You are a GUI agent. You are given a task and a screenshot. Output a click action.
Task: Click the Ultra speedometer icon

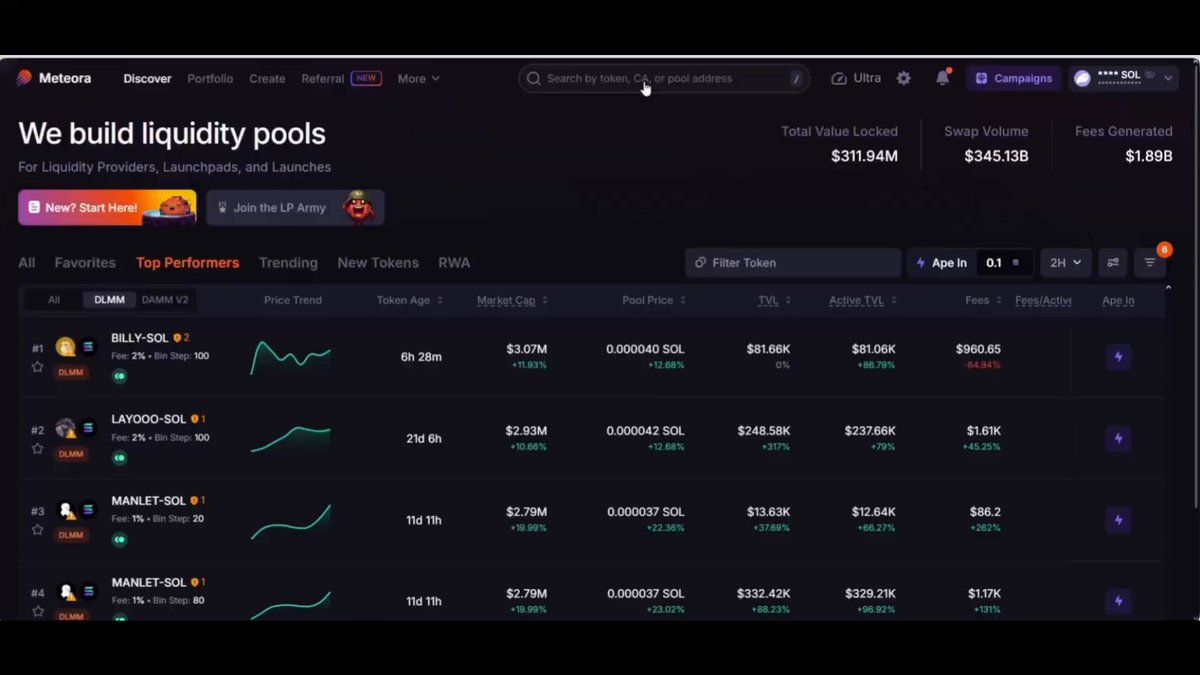[x=839, y=78]
